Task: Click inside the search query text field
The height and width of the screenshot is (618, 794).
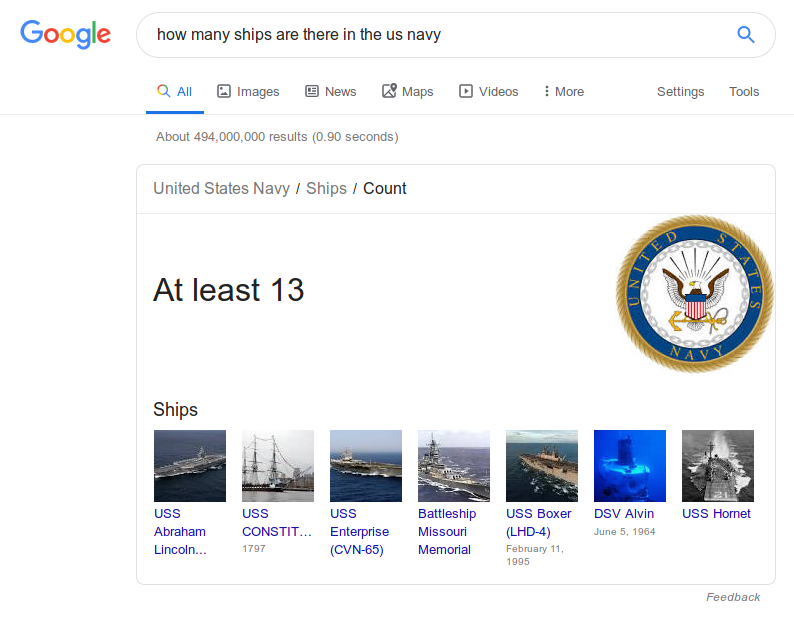Action: (x=435, y=34)
